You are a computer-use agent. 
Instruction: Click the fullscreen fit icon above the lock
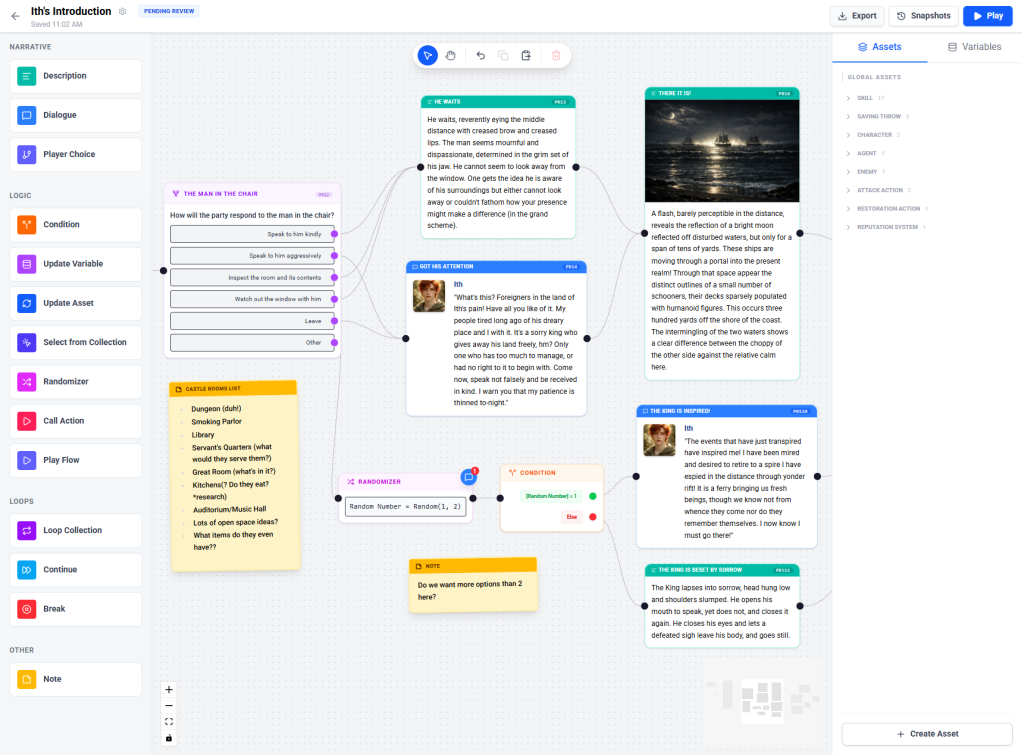168,721
